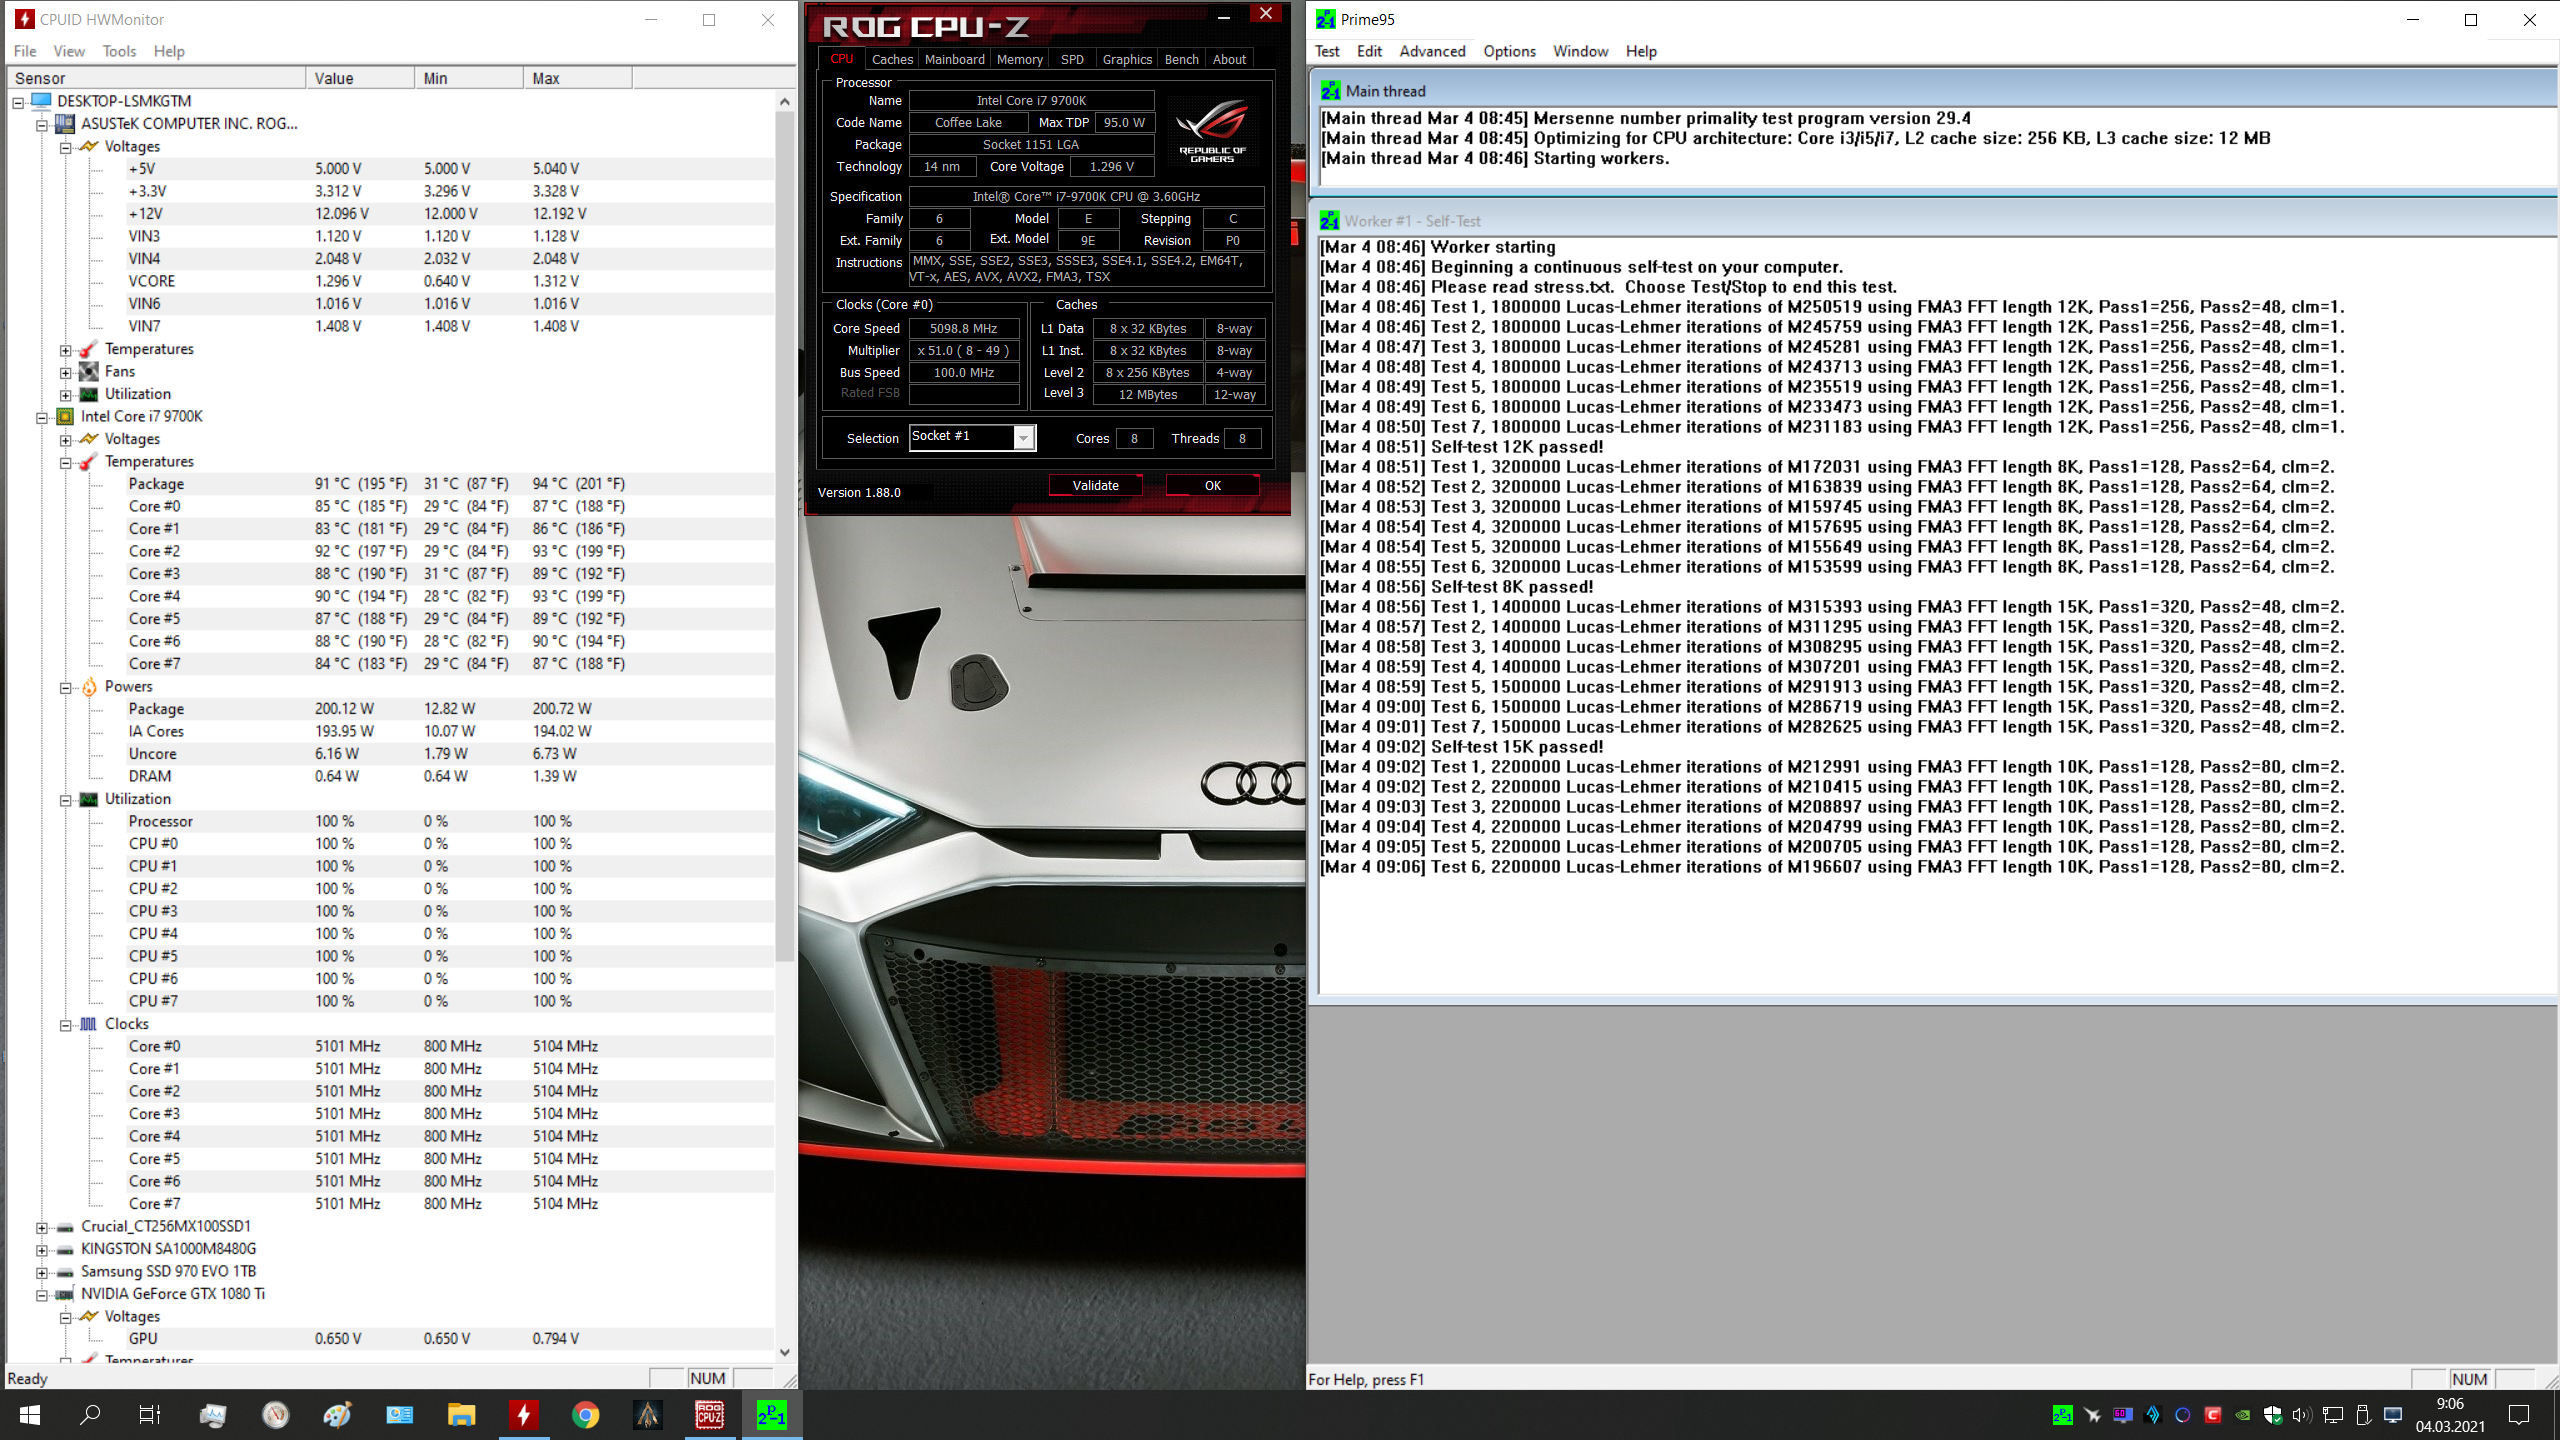Viewport: 2560px width, 1440px height.
Task: Expand the Fans node under ASUSTeK
Action: click(65, 372)
